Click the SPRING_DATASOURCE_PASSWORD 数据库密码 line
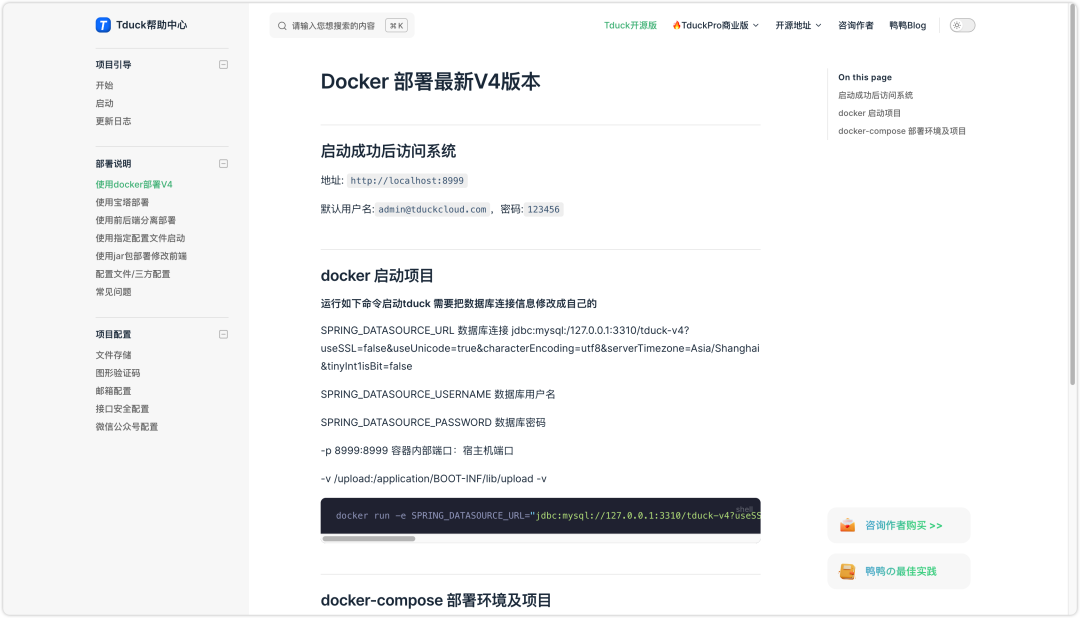The width and height of the screenshot is (1080, 618). click(433, 423)
